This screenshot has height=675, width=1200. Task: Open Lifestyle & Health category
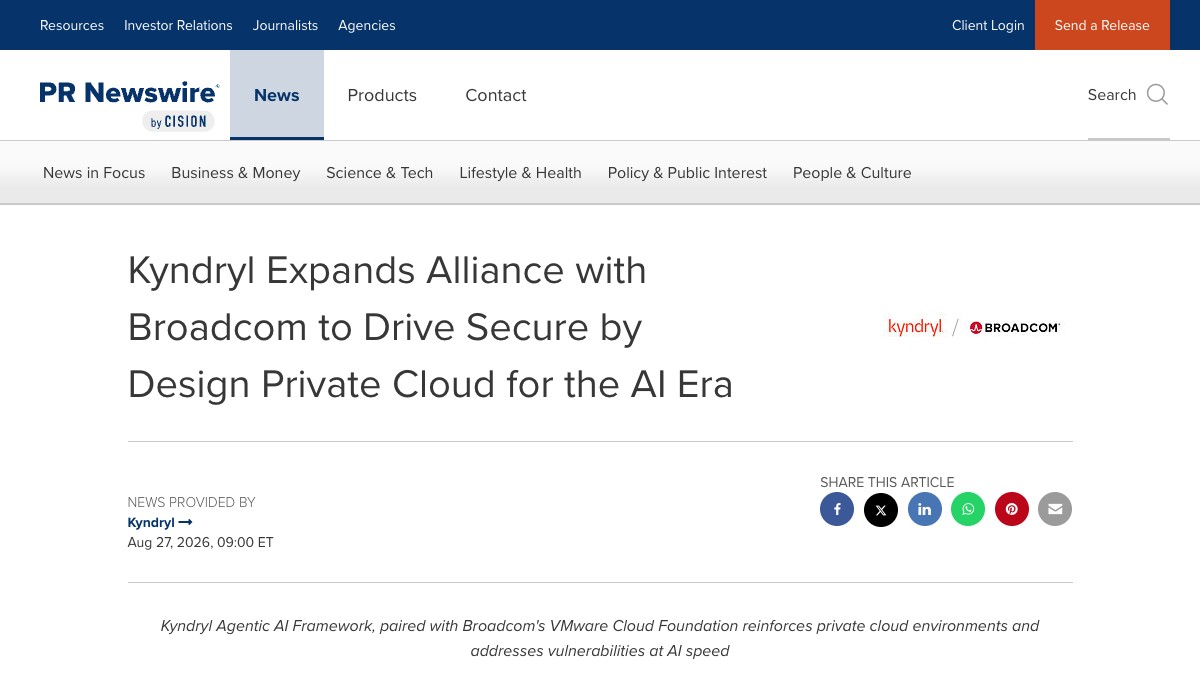click(x=520, y=173)
